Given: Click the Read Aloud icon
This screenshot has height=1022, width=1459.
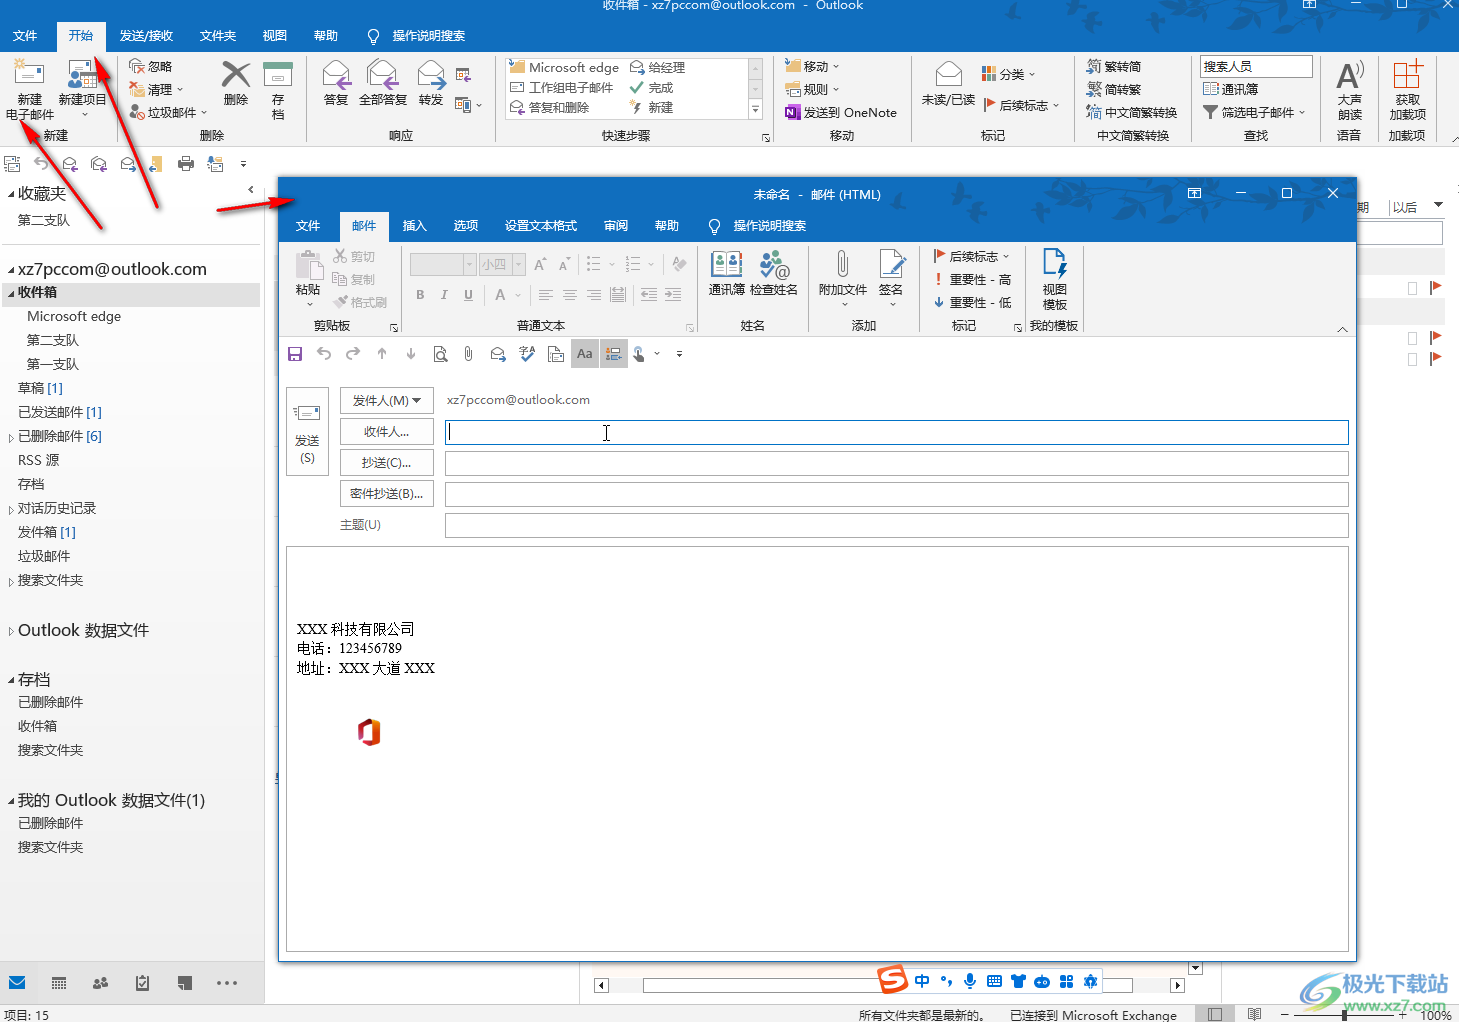Looking at the screenshot, I should 1350,74.
